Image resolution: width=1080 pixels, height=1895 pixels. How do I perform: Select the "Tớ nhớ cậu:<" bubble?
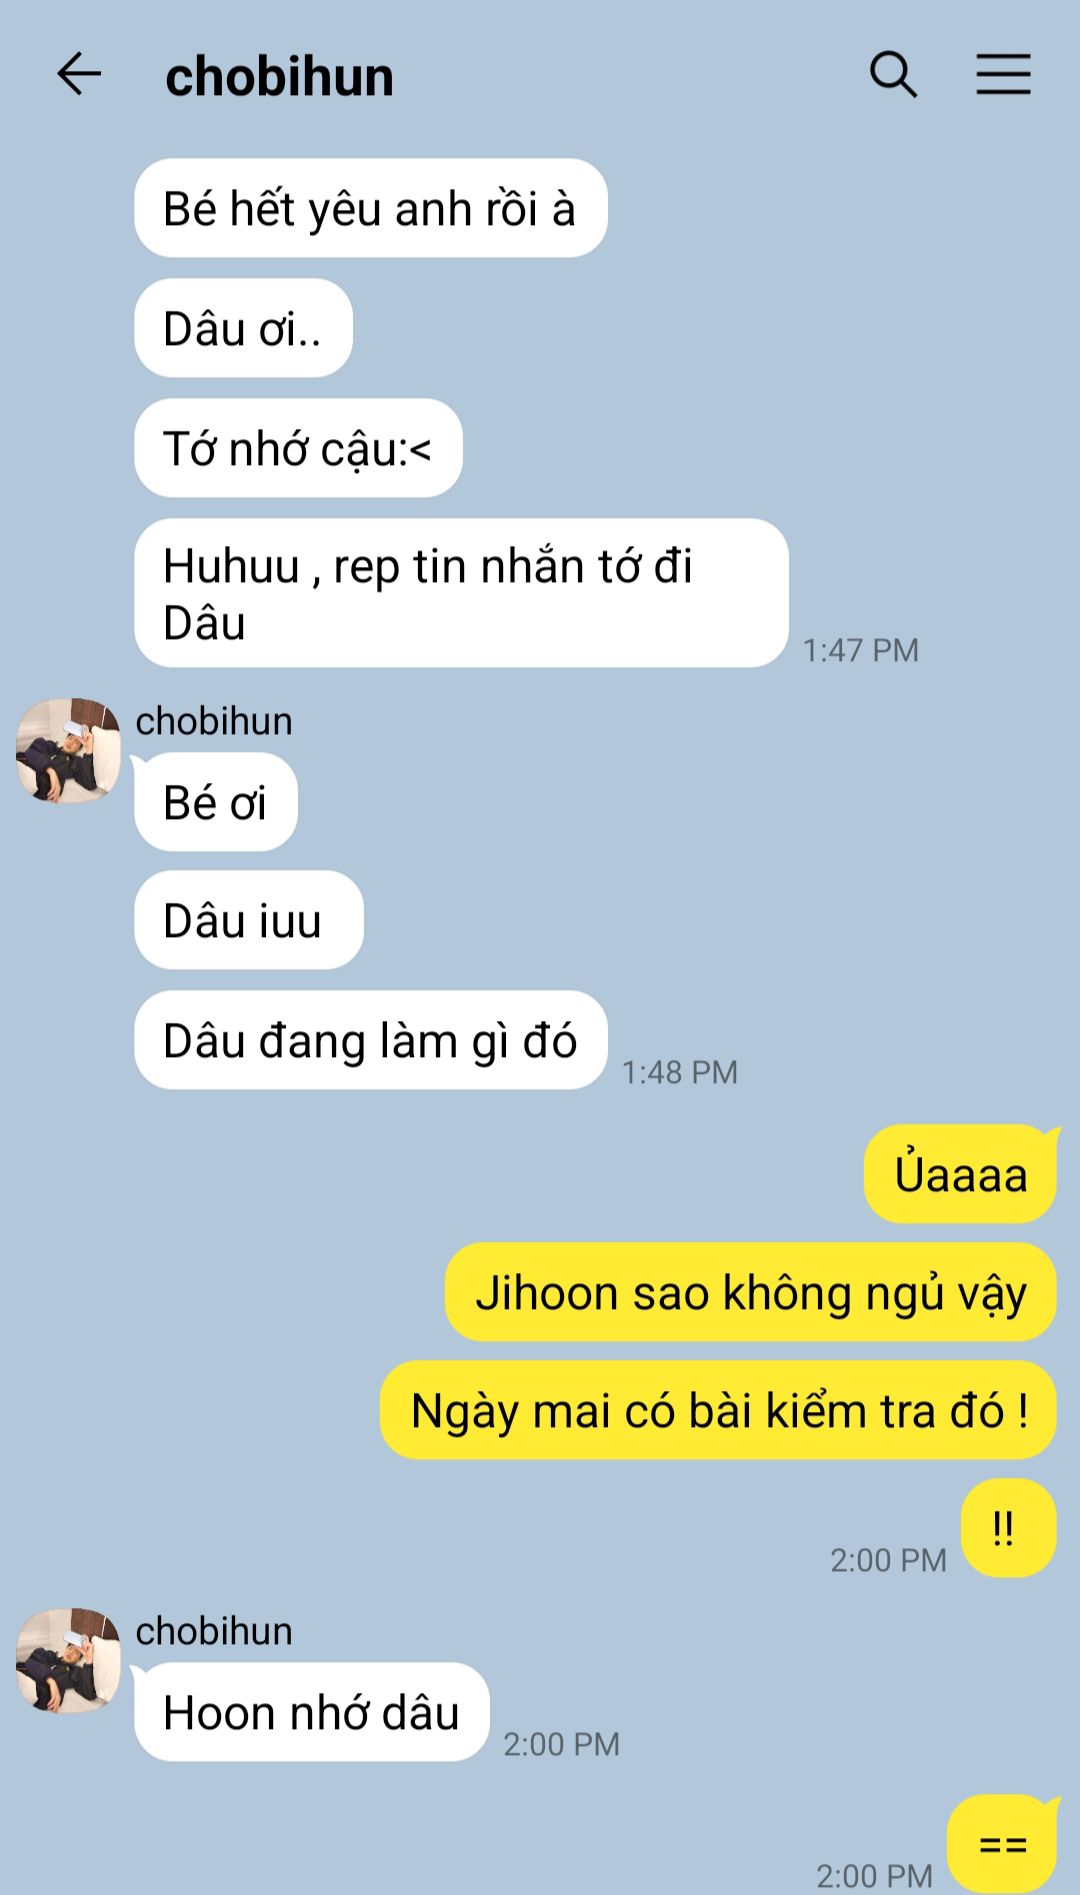[x=298, y=448]
